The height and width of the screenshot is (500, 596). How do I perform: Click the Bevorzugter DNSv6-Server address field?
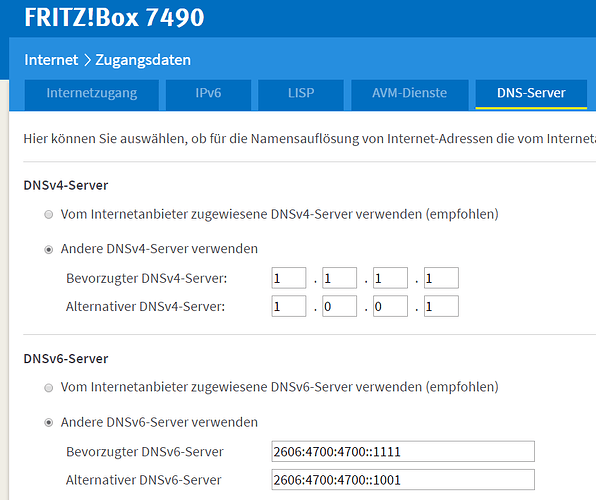pos(403,451)
